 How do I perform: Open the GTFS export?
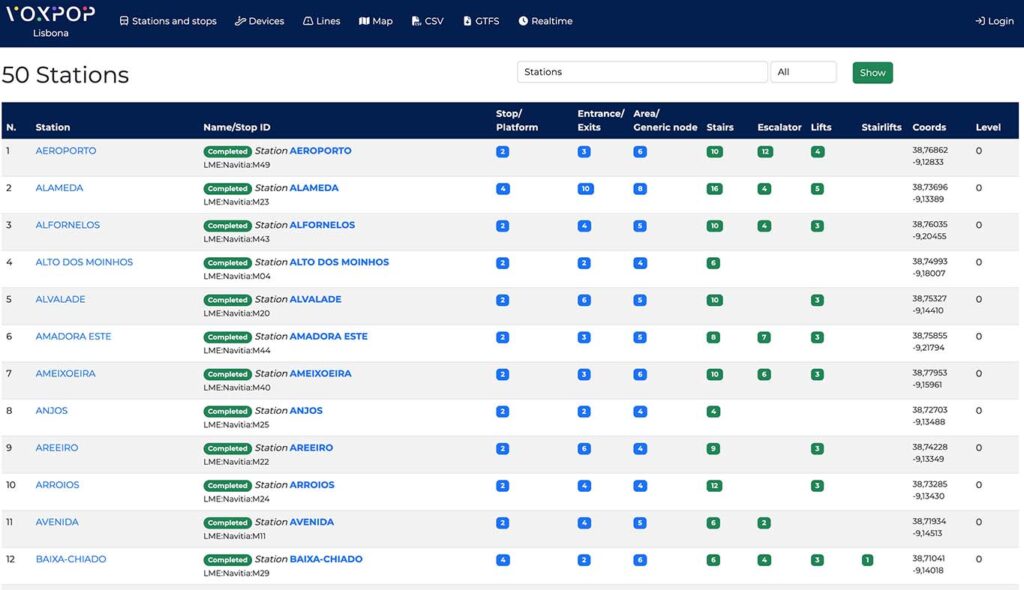(x=481, y=21)
